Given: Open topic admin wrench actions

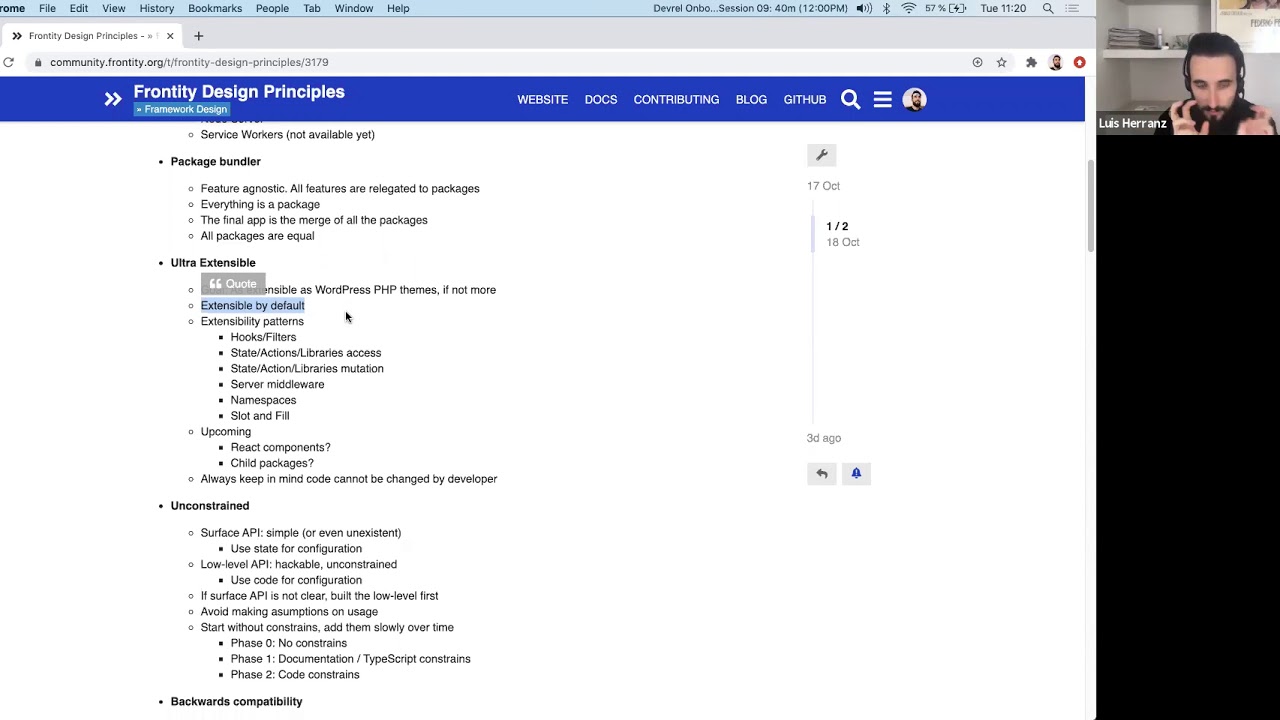Looking at the screenshot, I should 821,155.
